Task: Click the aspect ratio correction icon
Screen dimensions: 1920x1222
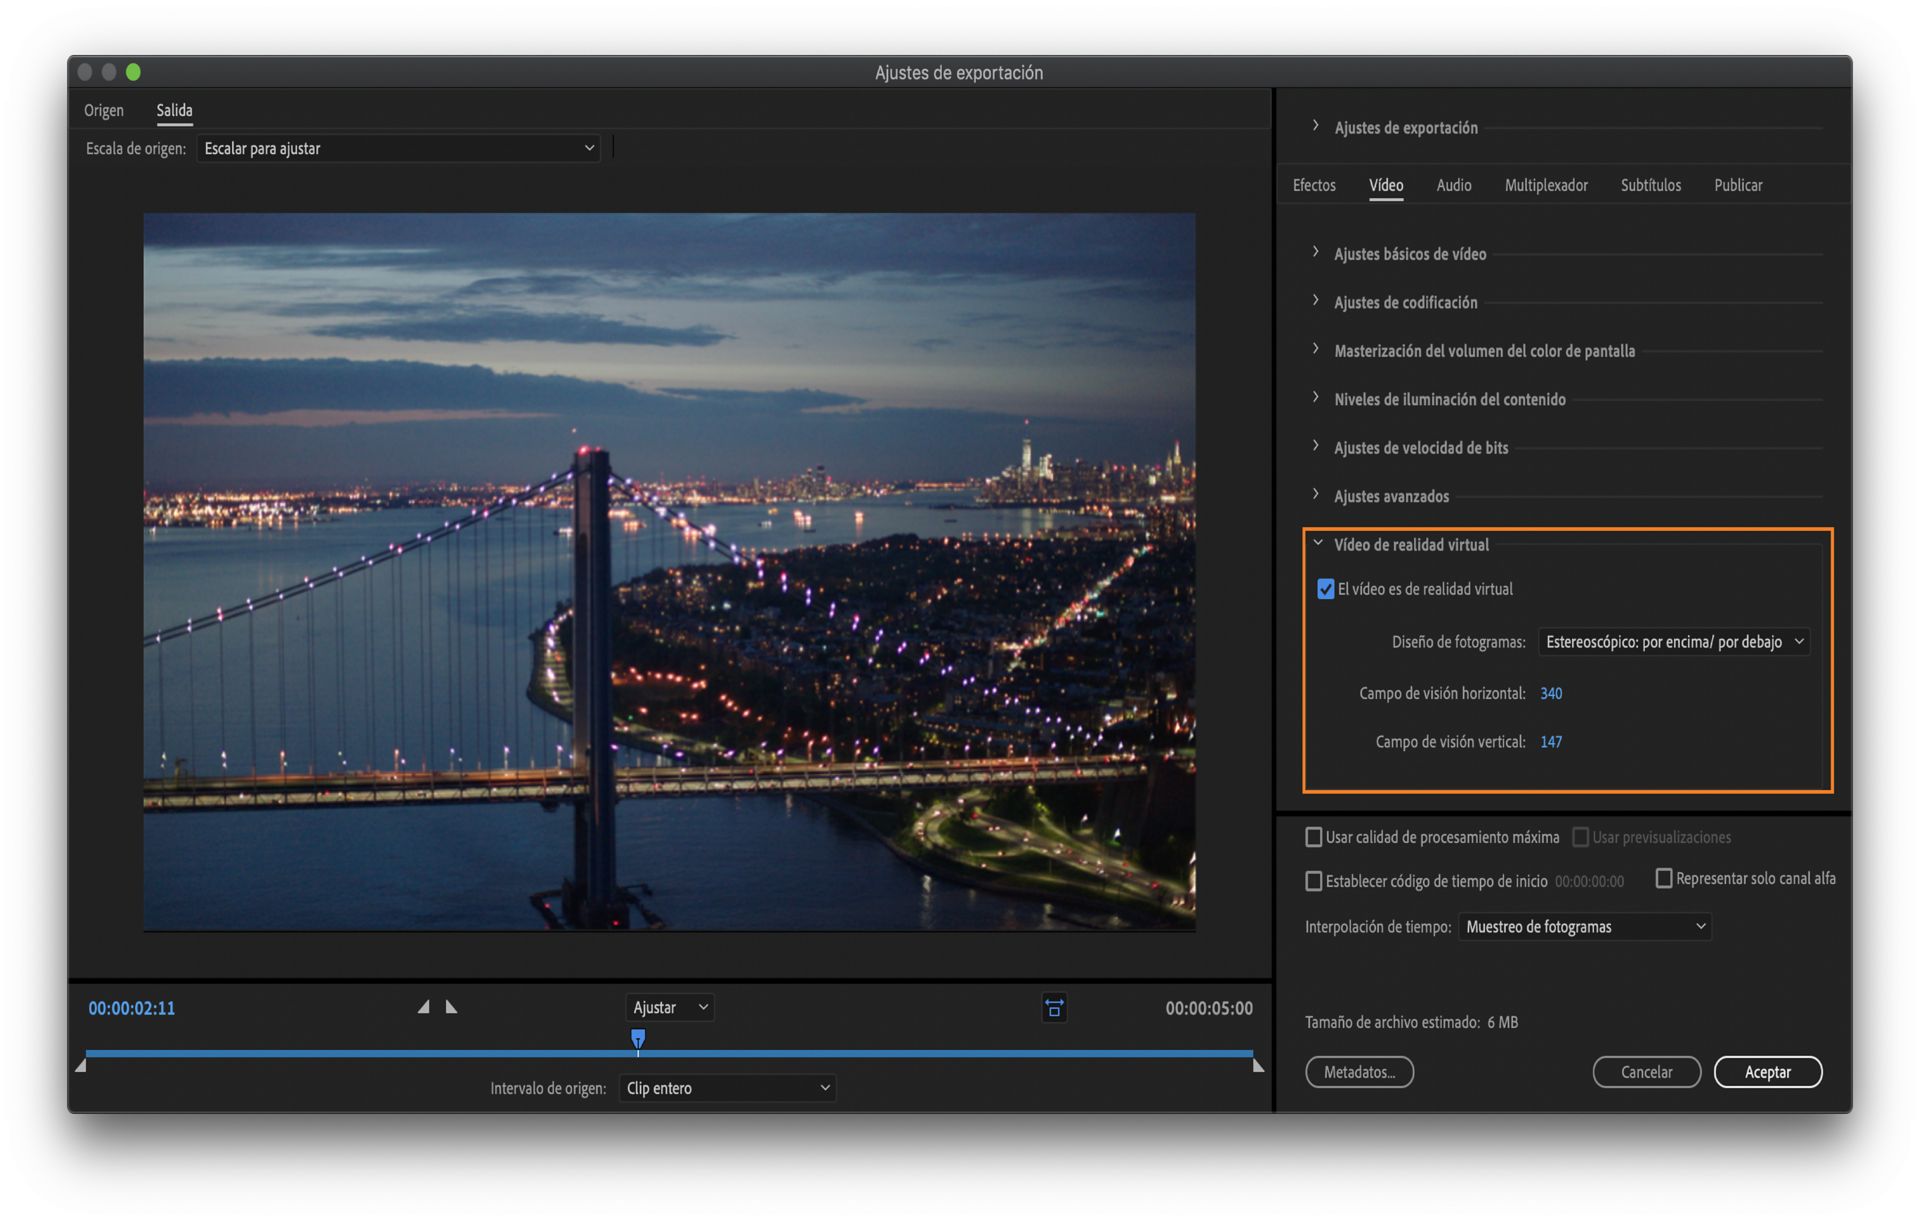Action: [1054, 1008]
